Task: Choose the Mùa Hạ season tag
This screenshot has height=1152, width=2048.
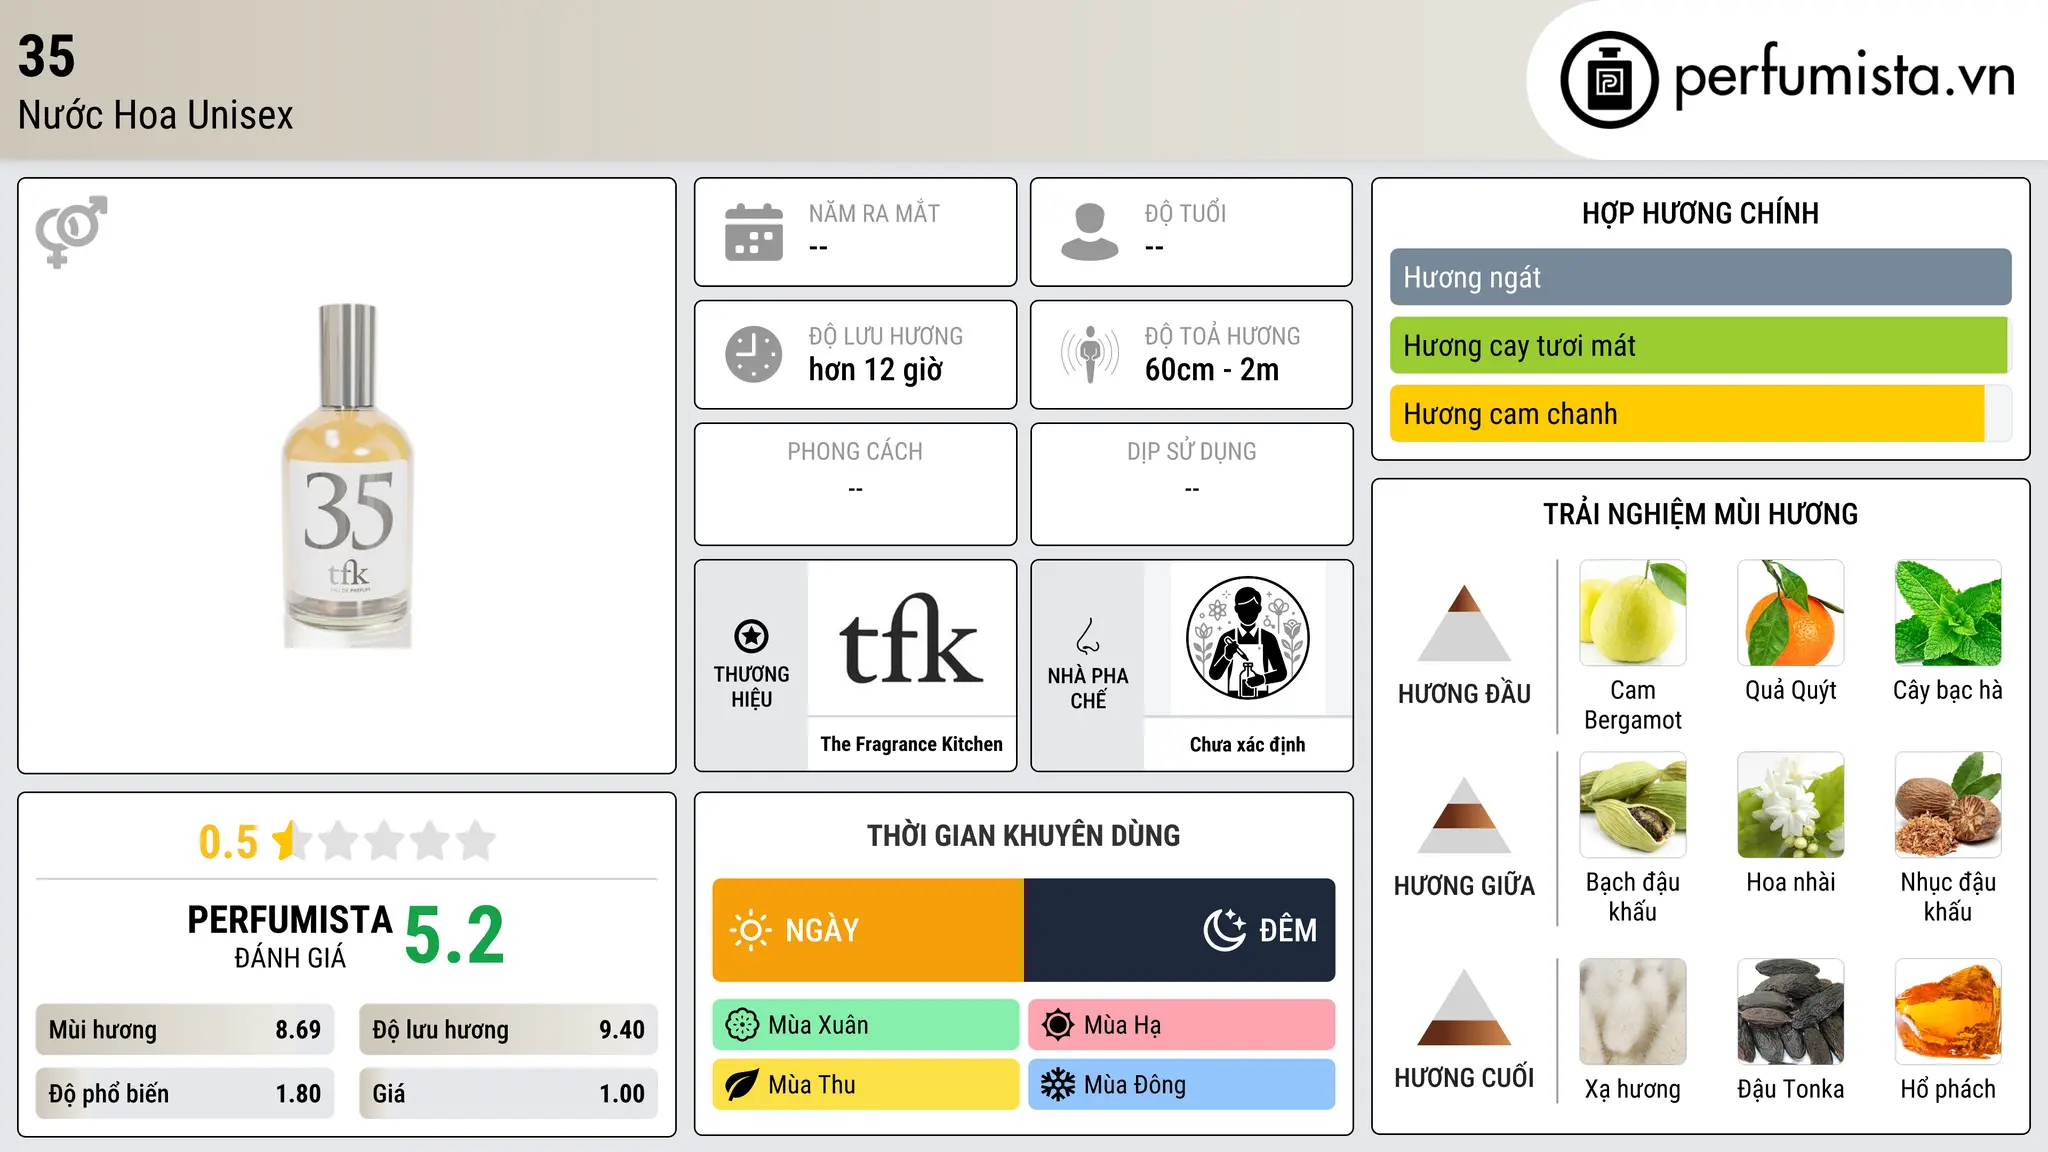Action: 1181,1025
